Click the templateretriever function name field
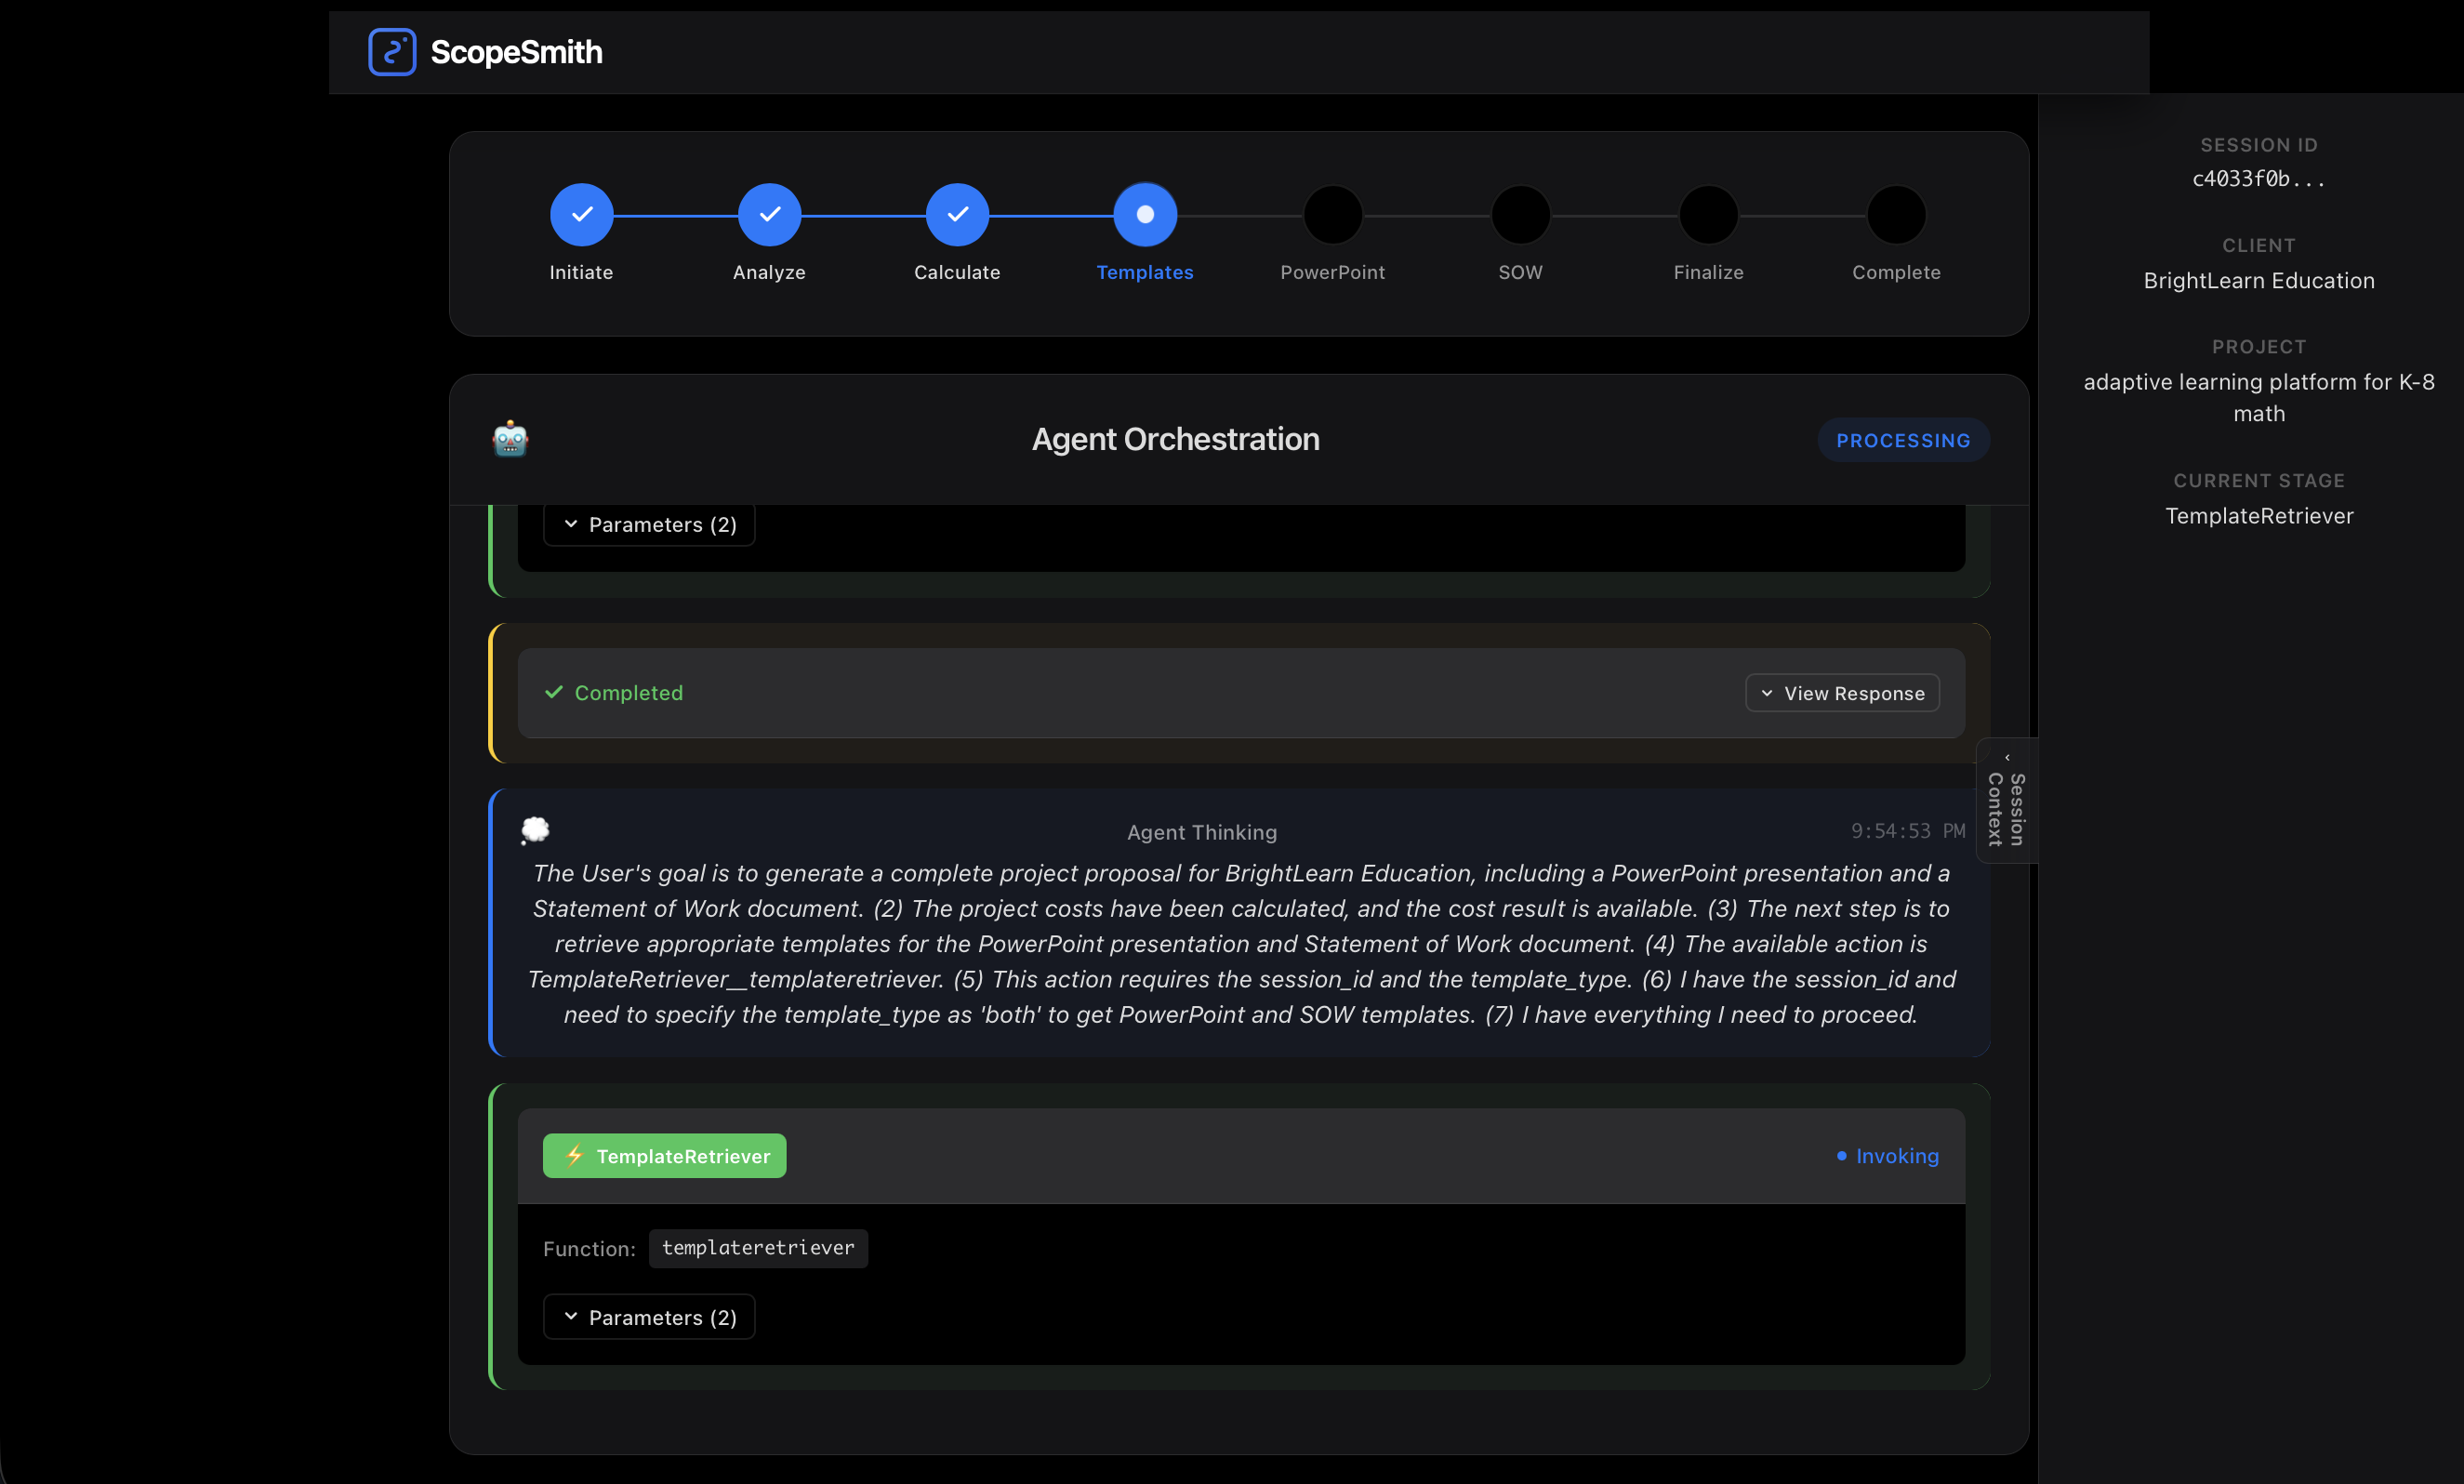 [x=758, y=1248]
